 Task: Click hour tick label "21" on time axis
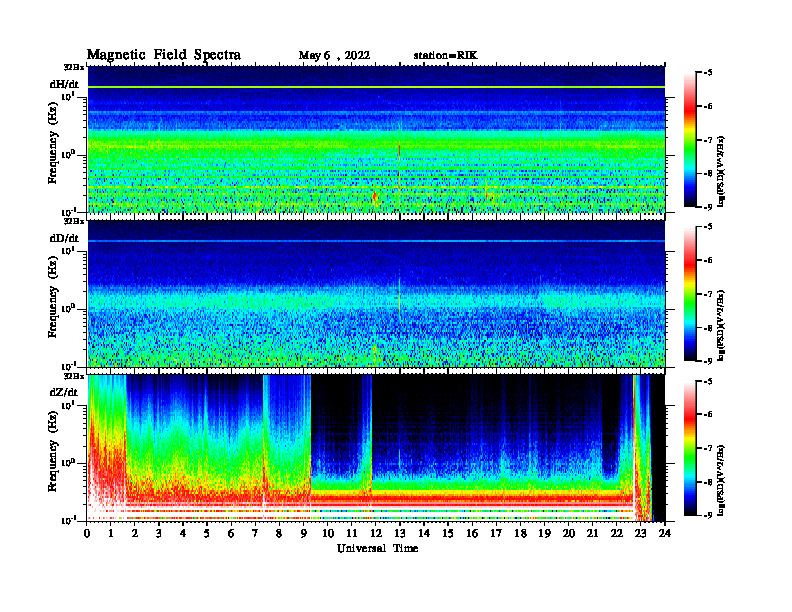[592, 533]
